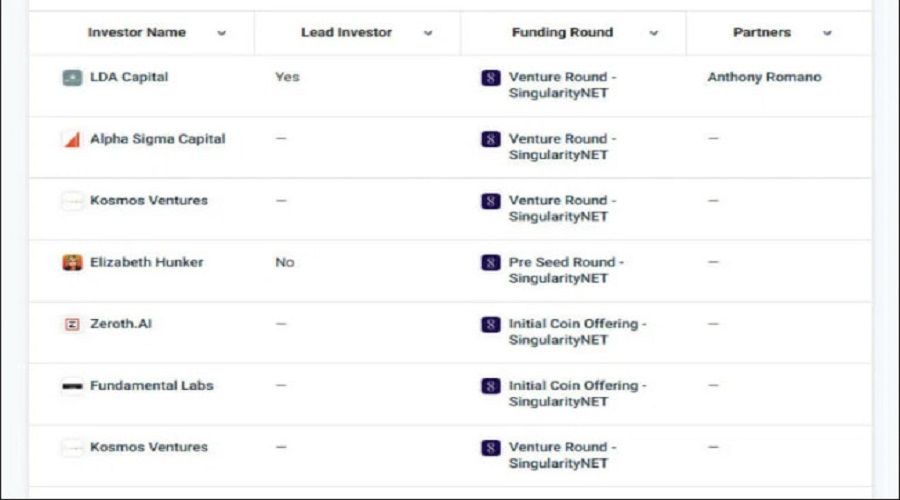Screen dimensions: 900x500
Task: Open the Lead Investor column dropdown arrow
Action: tap(428, 33)
